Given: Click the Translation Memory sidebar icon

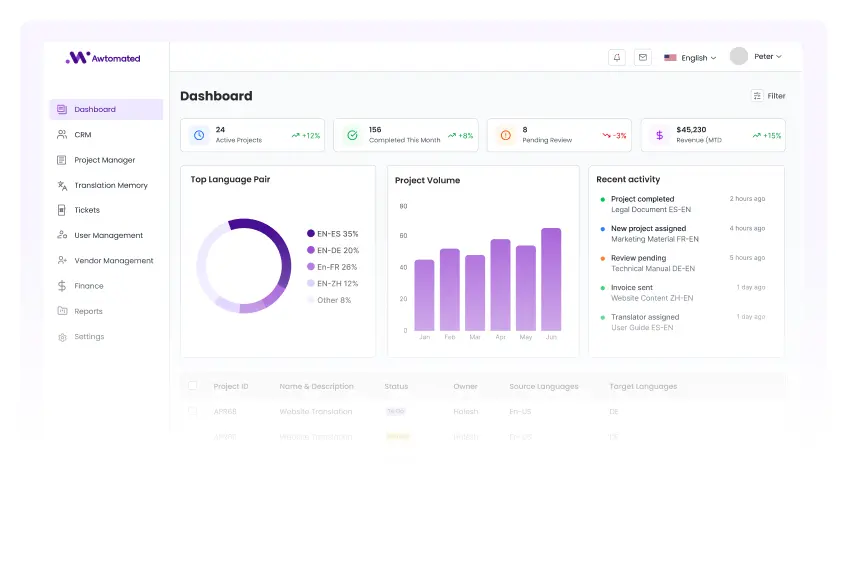Looking at the screenshot, I should point(62,185).
